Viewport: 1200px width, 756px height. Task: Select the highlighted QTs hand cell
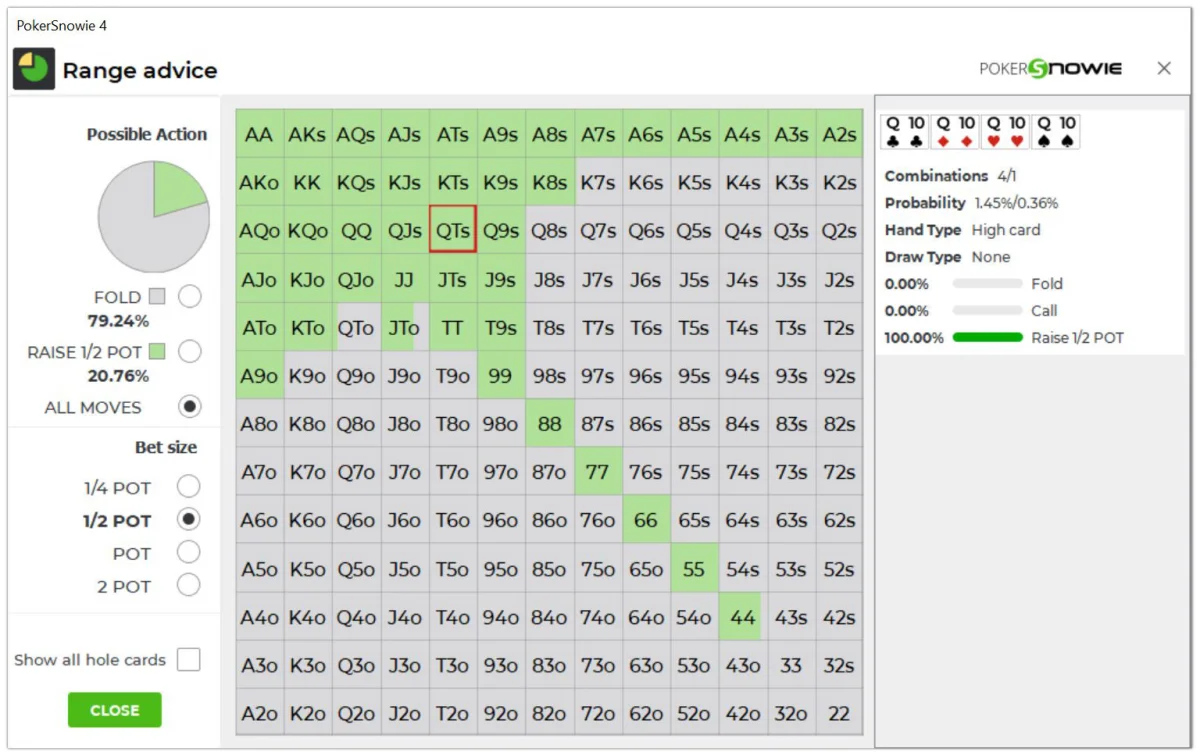[452, 230]
